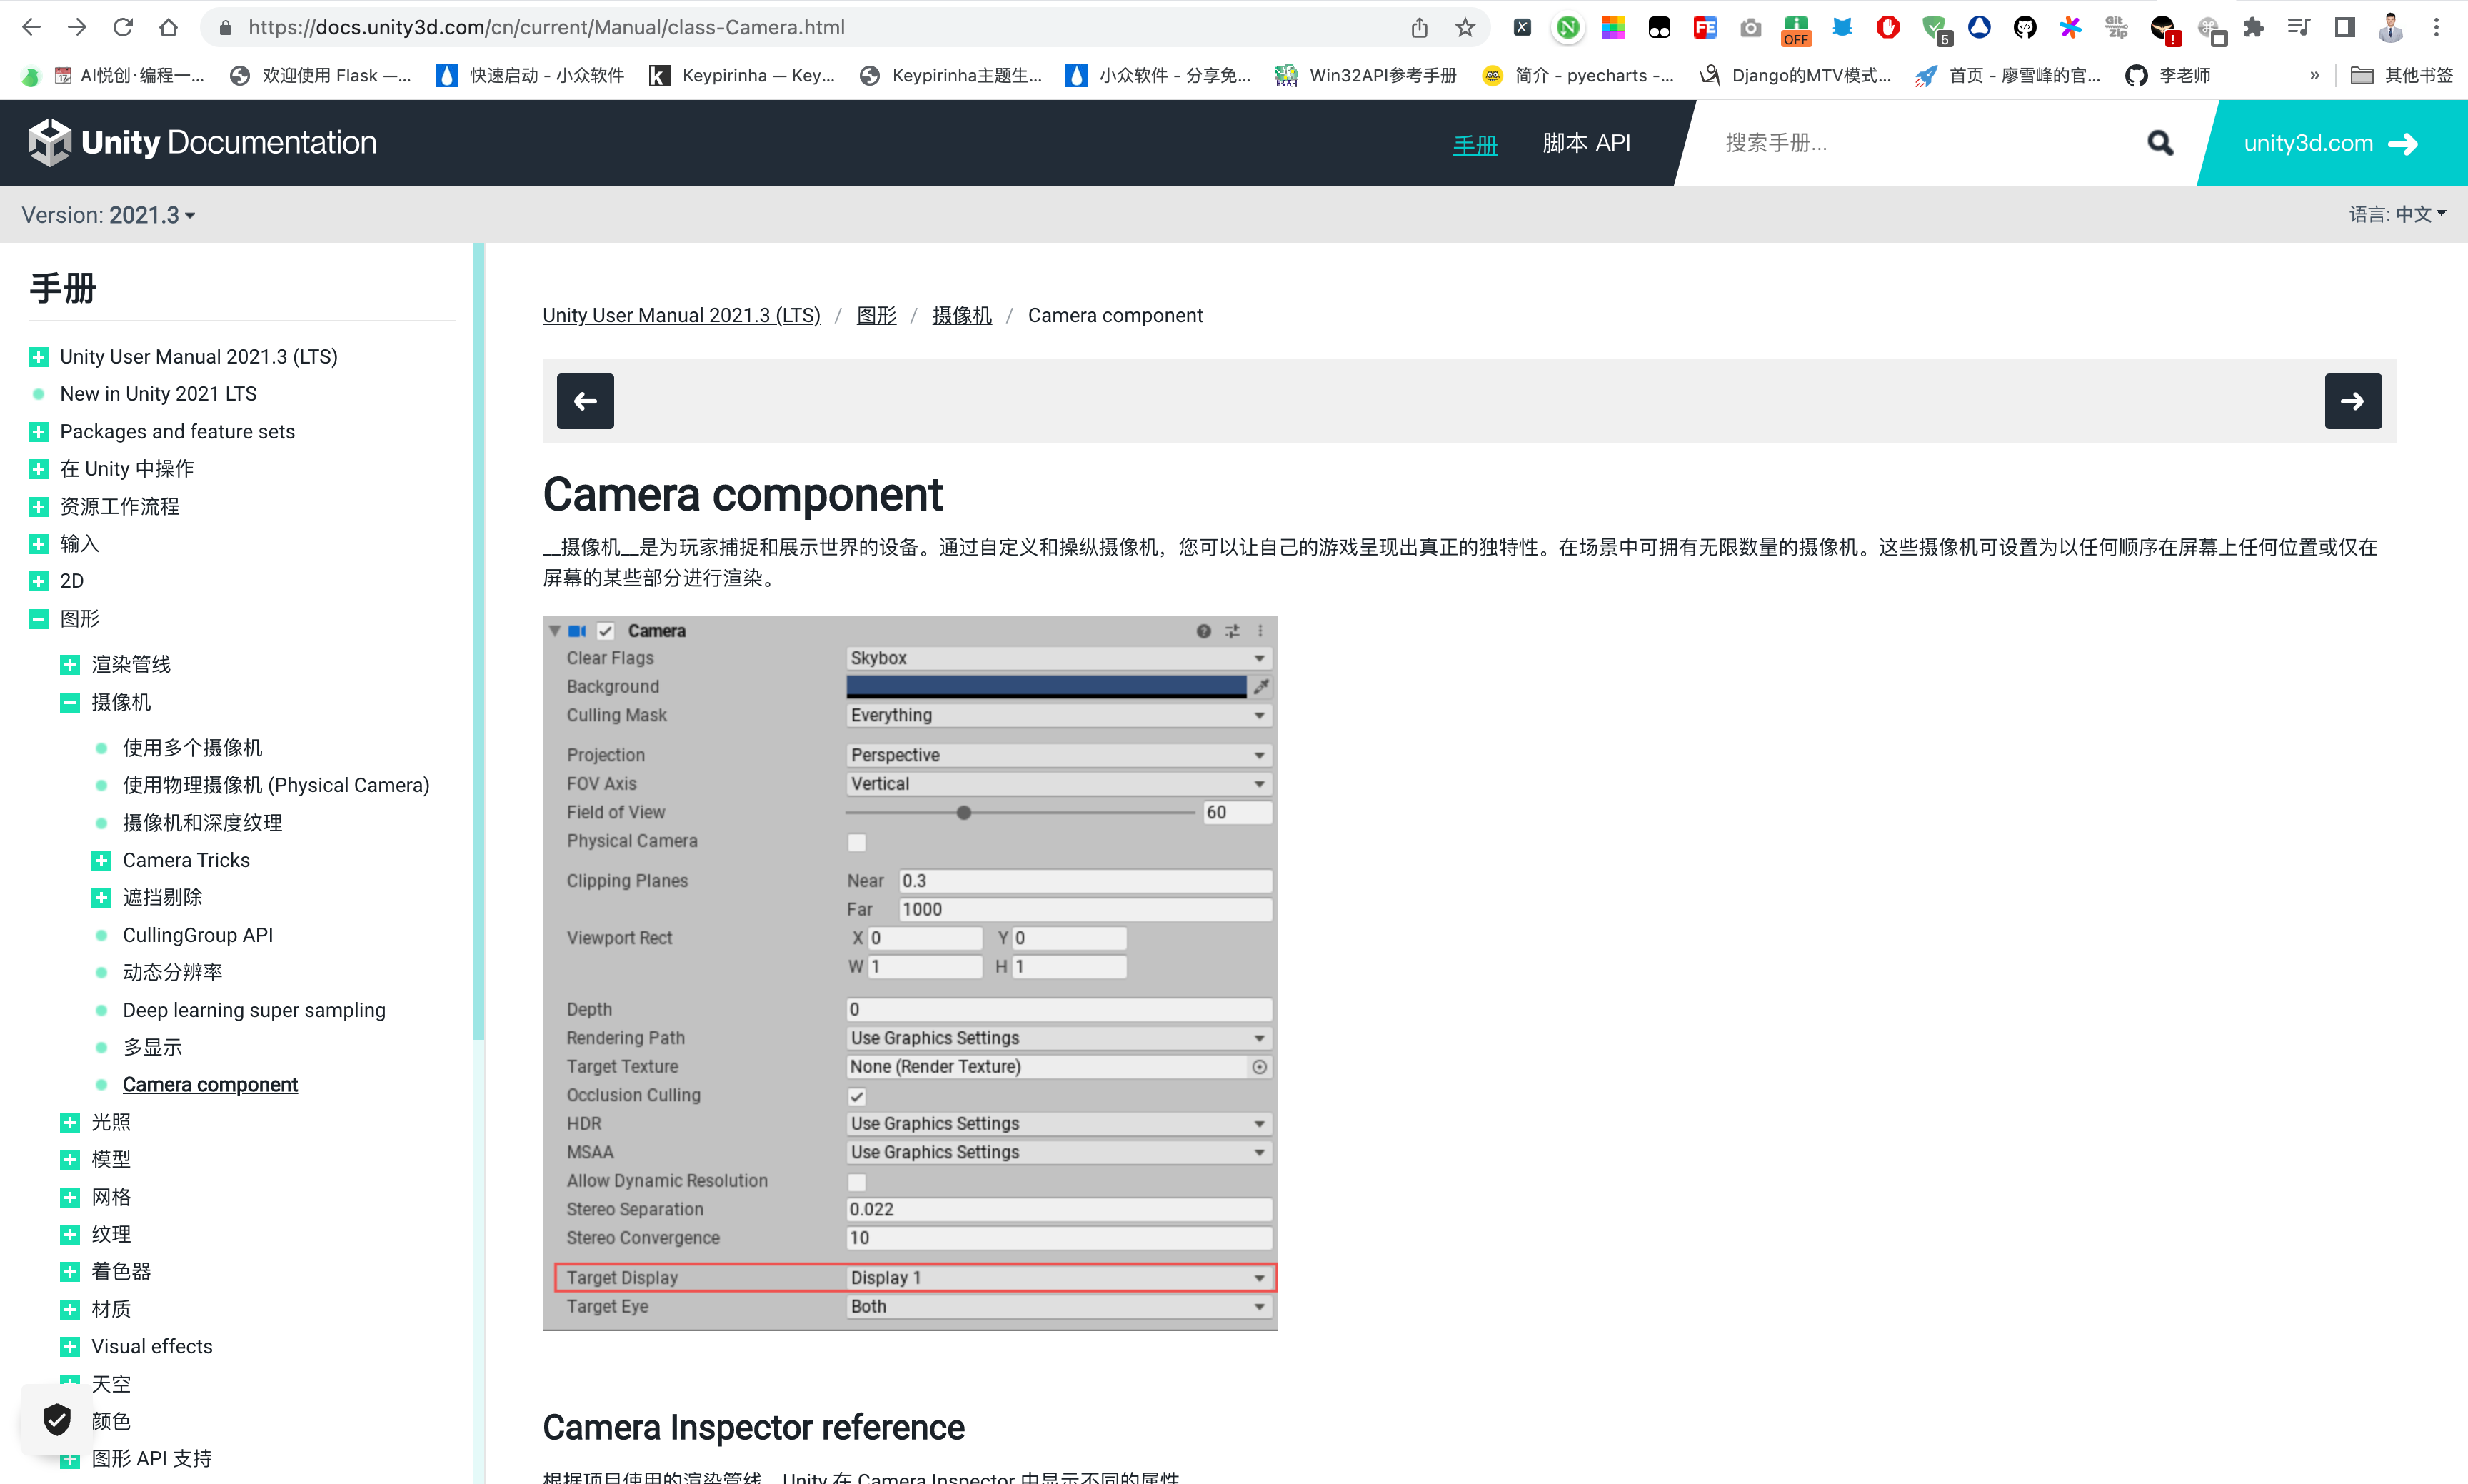
Task: Open Chrome three-dot menu
Action: point(2436,27)
